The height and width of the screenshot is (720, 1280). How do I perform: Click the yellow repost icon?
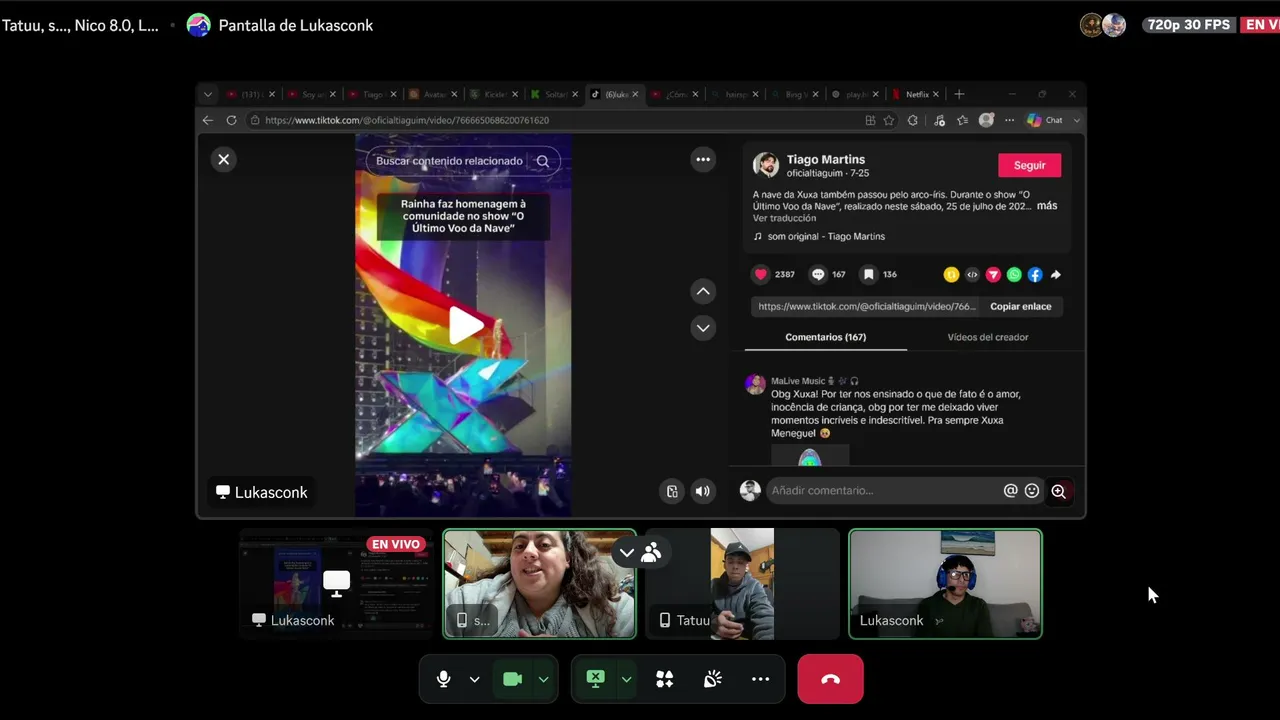(951, 274)
